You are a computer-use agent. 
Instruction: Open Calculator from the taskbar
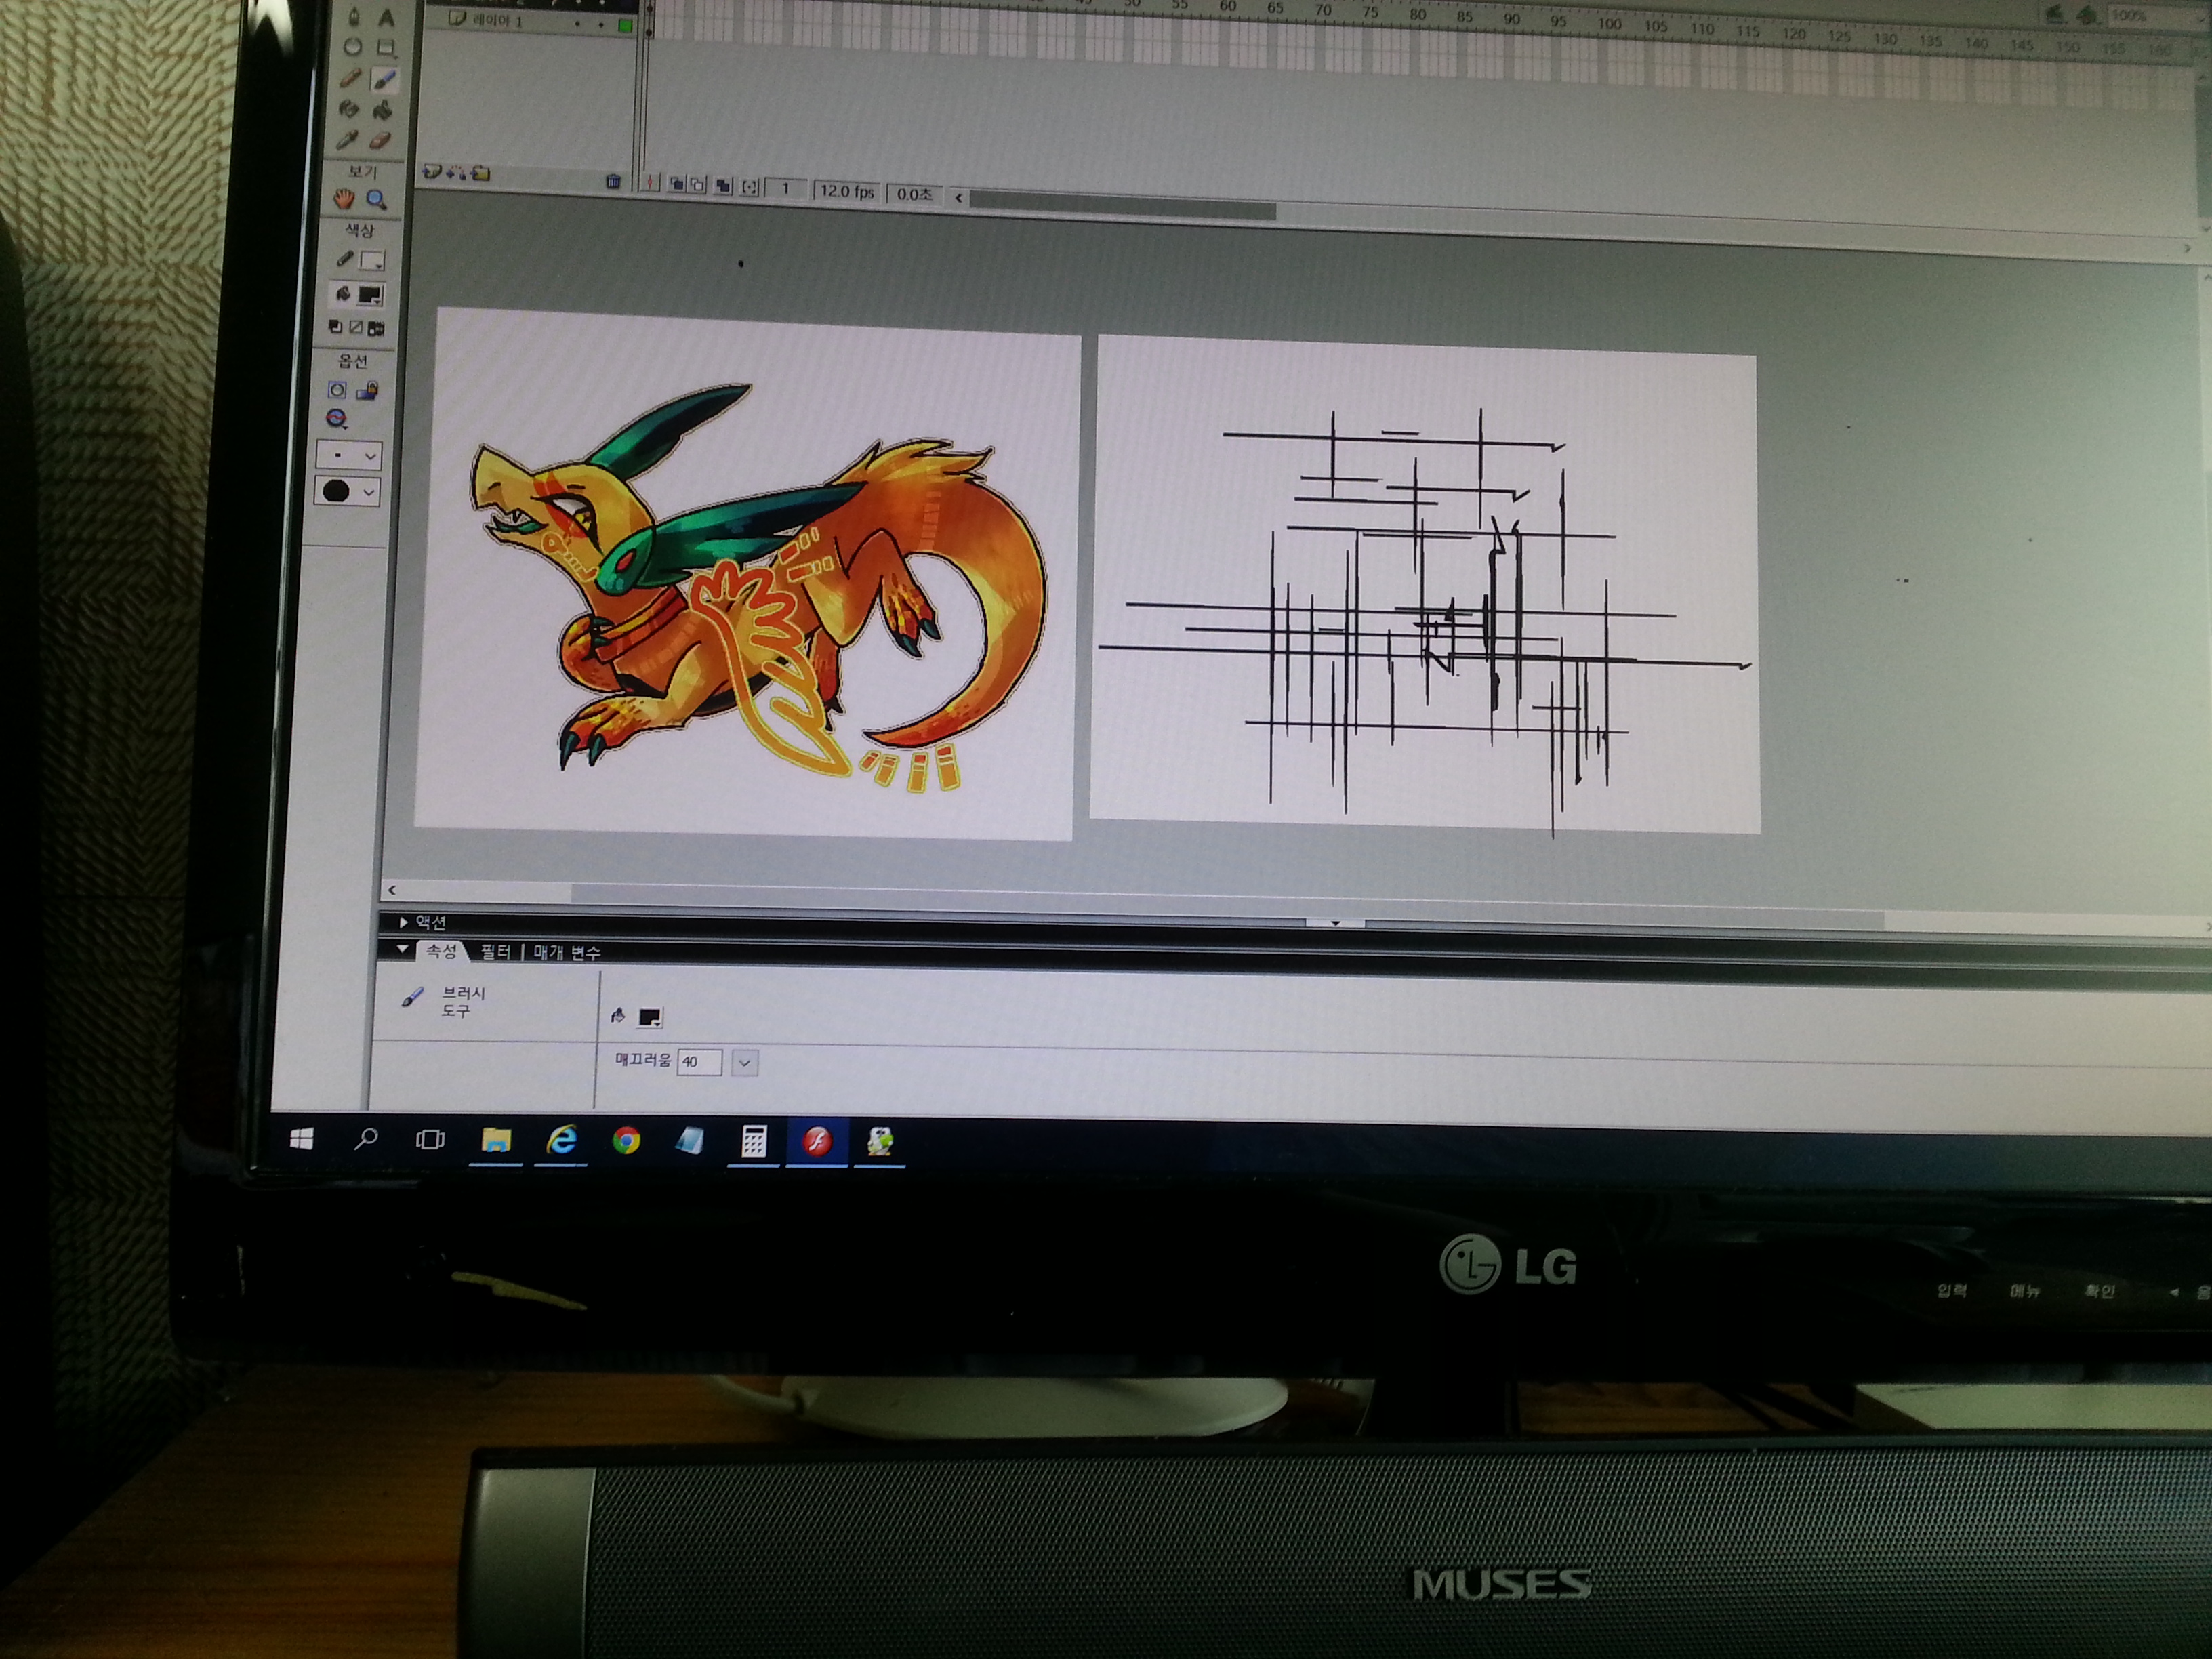point(754,1141)
